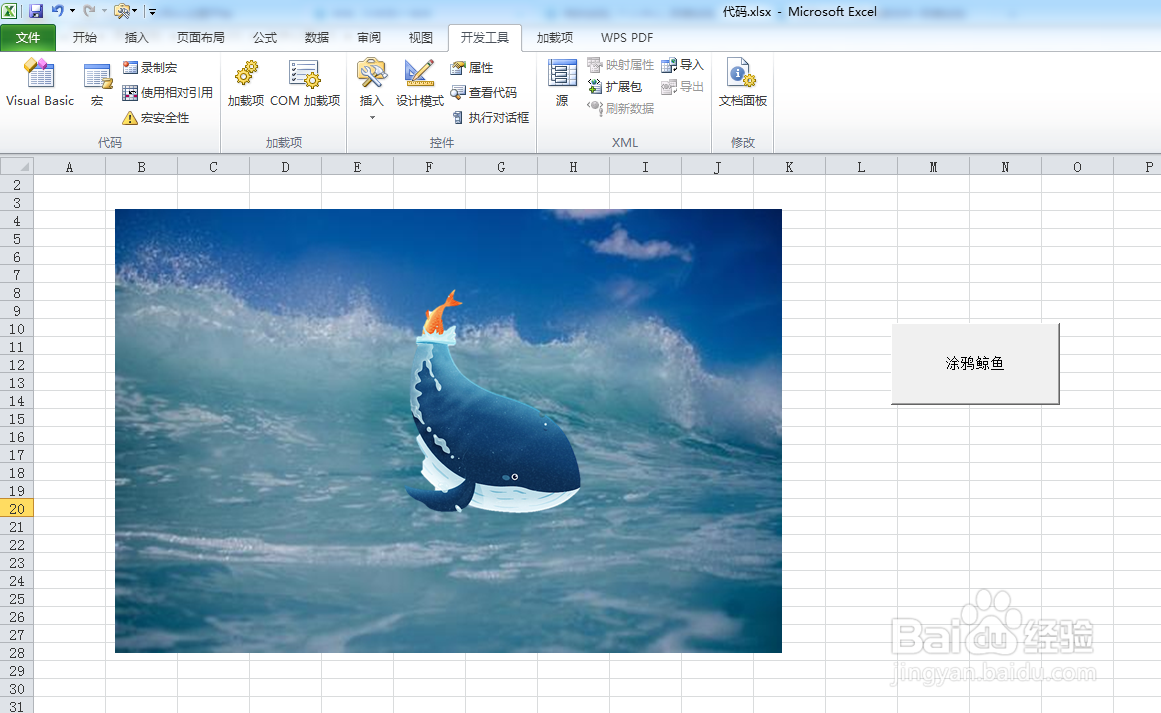The height and width of the screenshot is (713, 1161).
Task: Select the whale ocean picture
Action: 448,431
